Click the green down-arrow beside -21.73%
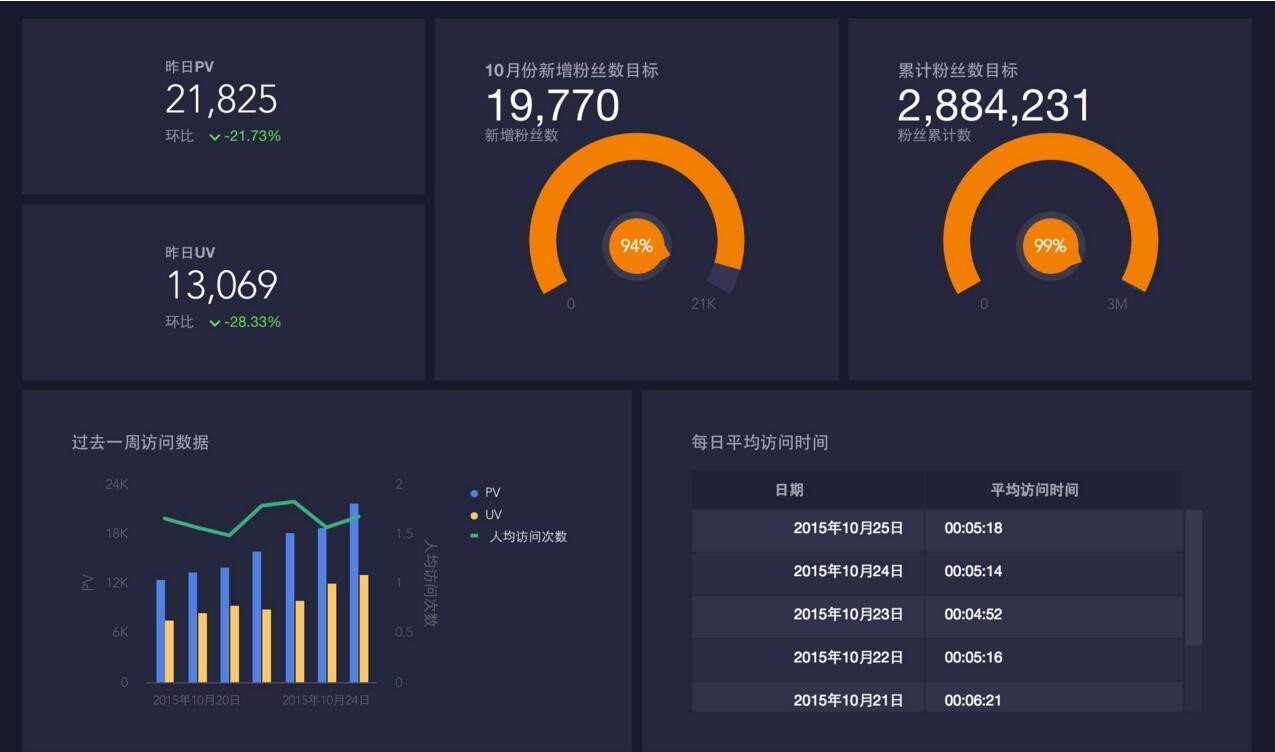Image resolution: width=1275 pixels, height=752 pixels. 215,137
